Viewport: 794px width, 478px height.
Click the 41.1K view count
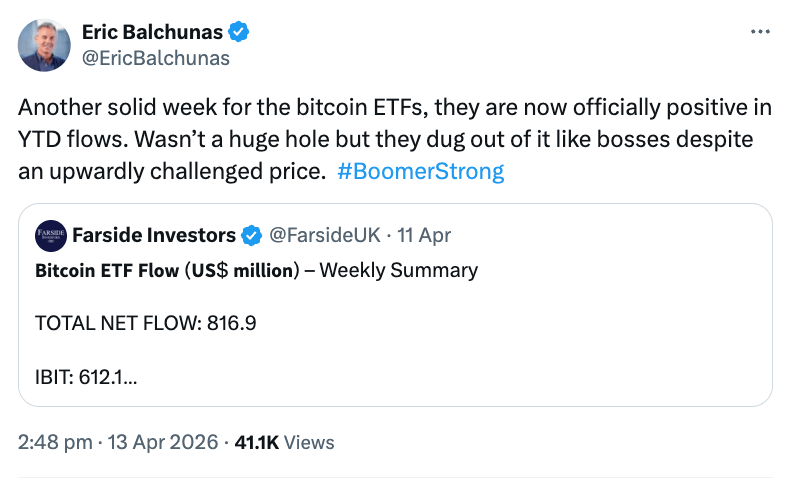click(256, 442)
